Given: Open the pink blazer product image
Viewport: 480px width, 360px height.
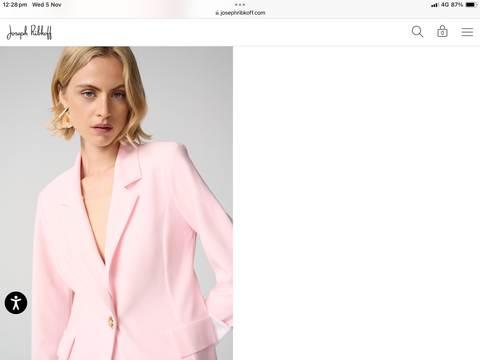Looking at the screenshot, I should pos(116,203).
